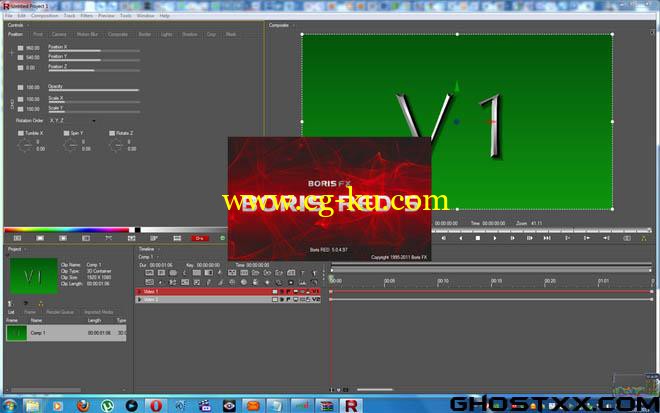Click the first layout icon below color strip
The height and width of the screenshot is (413, 660).
point(17,238)
